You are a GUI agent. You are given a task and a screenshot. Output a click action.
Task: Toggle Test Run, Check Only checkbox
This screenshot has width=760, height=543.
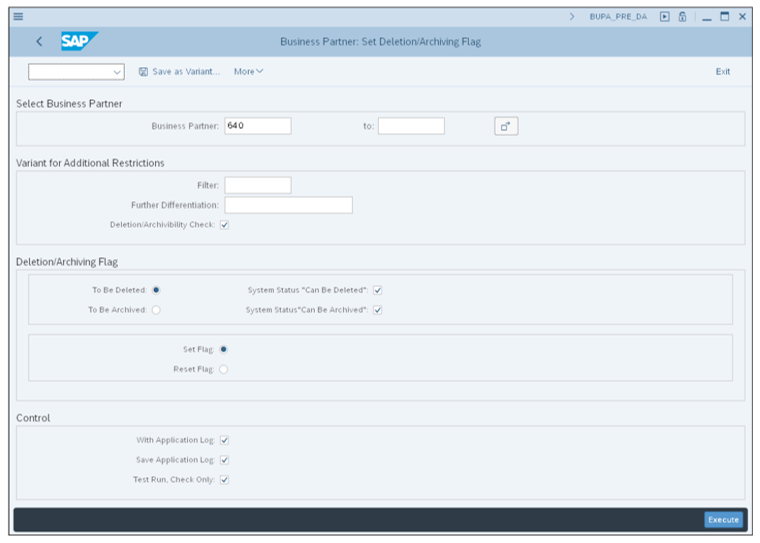(x=224, y=480)
